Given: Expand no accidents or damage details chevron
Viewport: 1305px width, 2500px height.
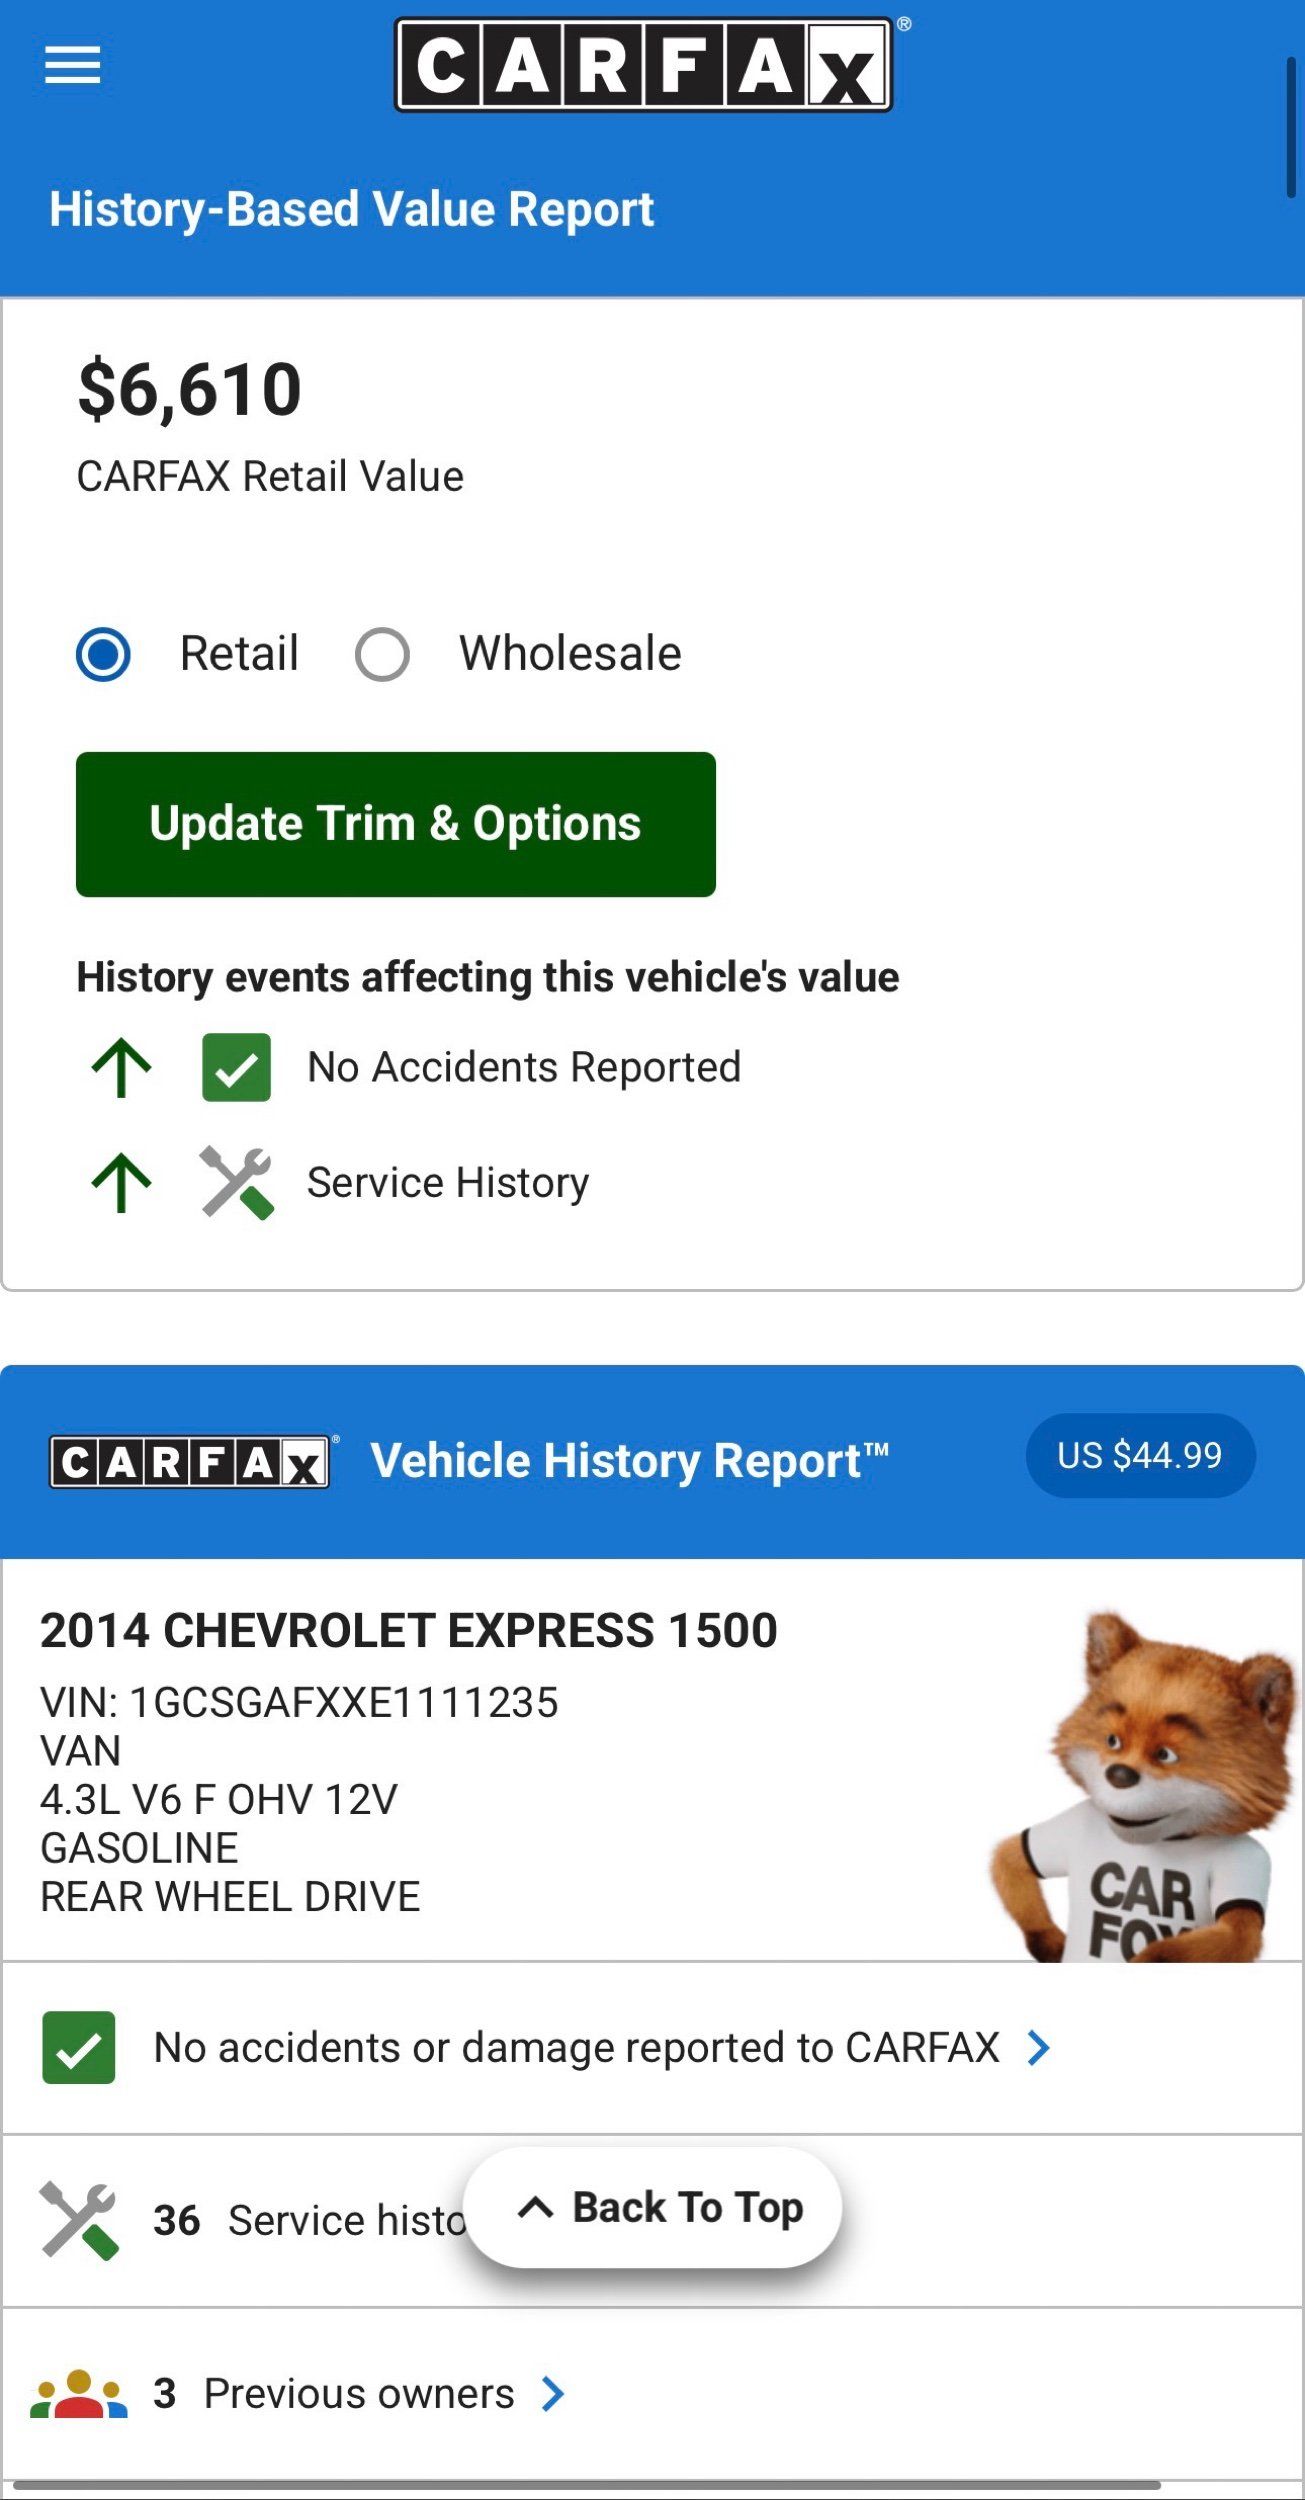Looking at the screenshot, I should pos(1039,2048).
